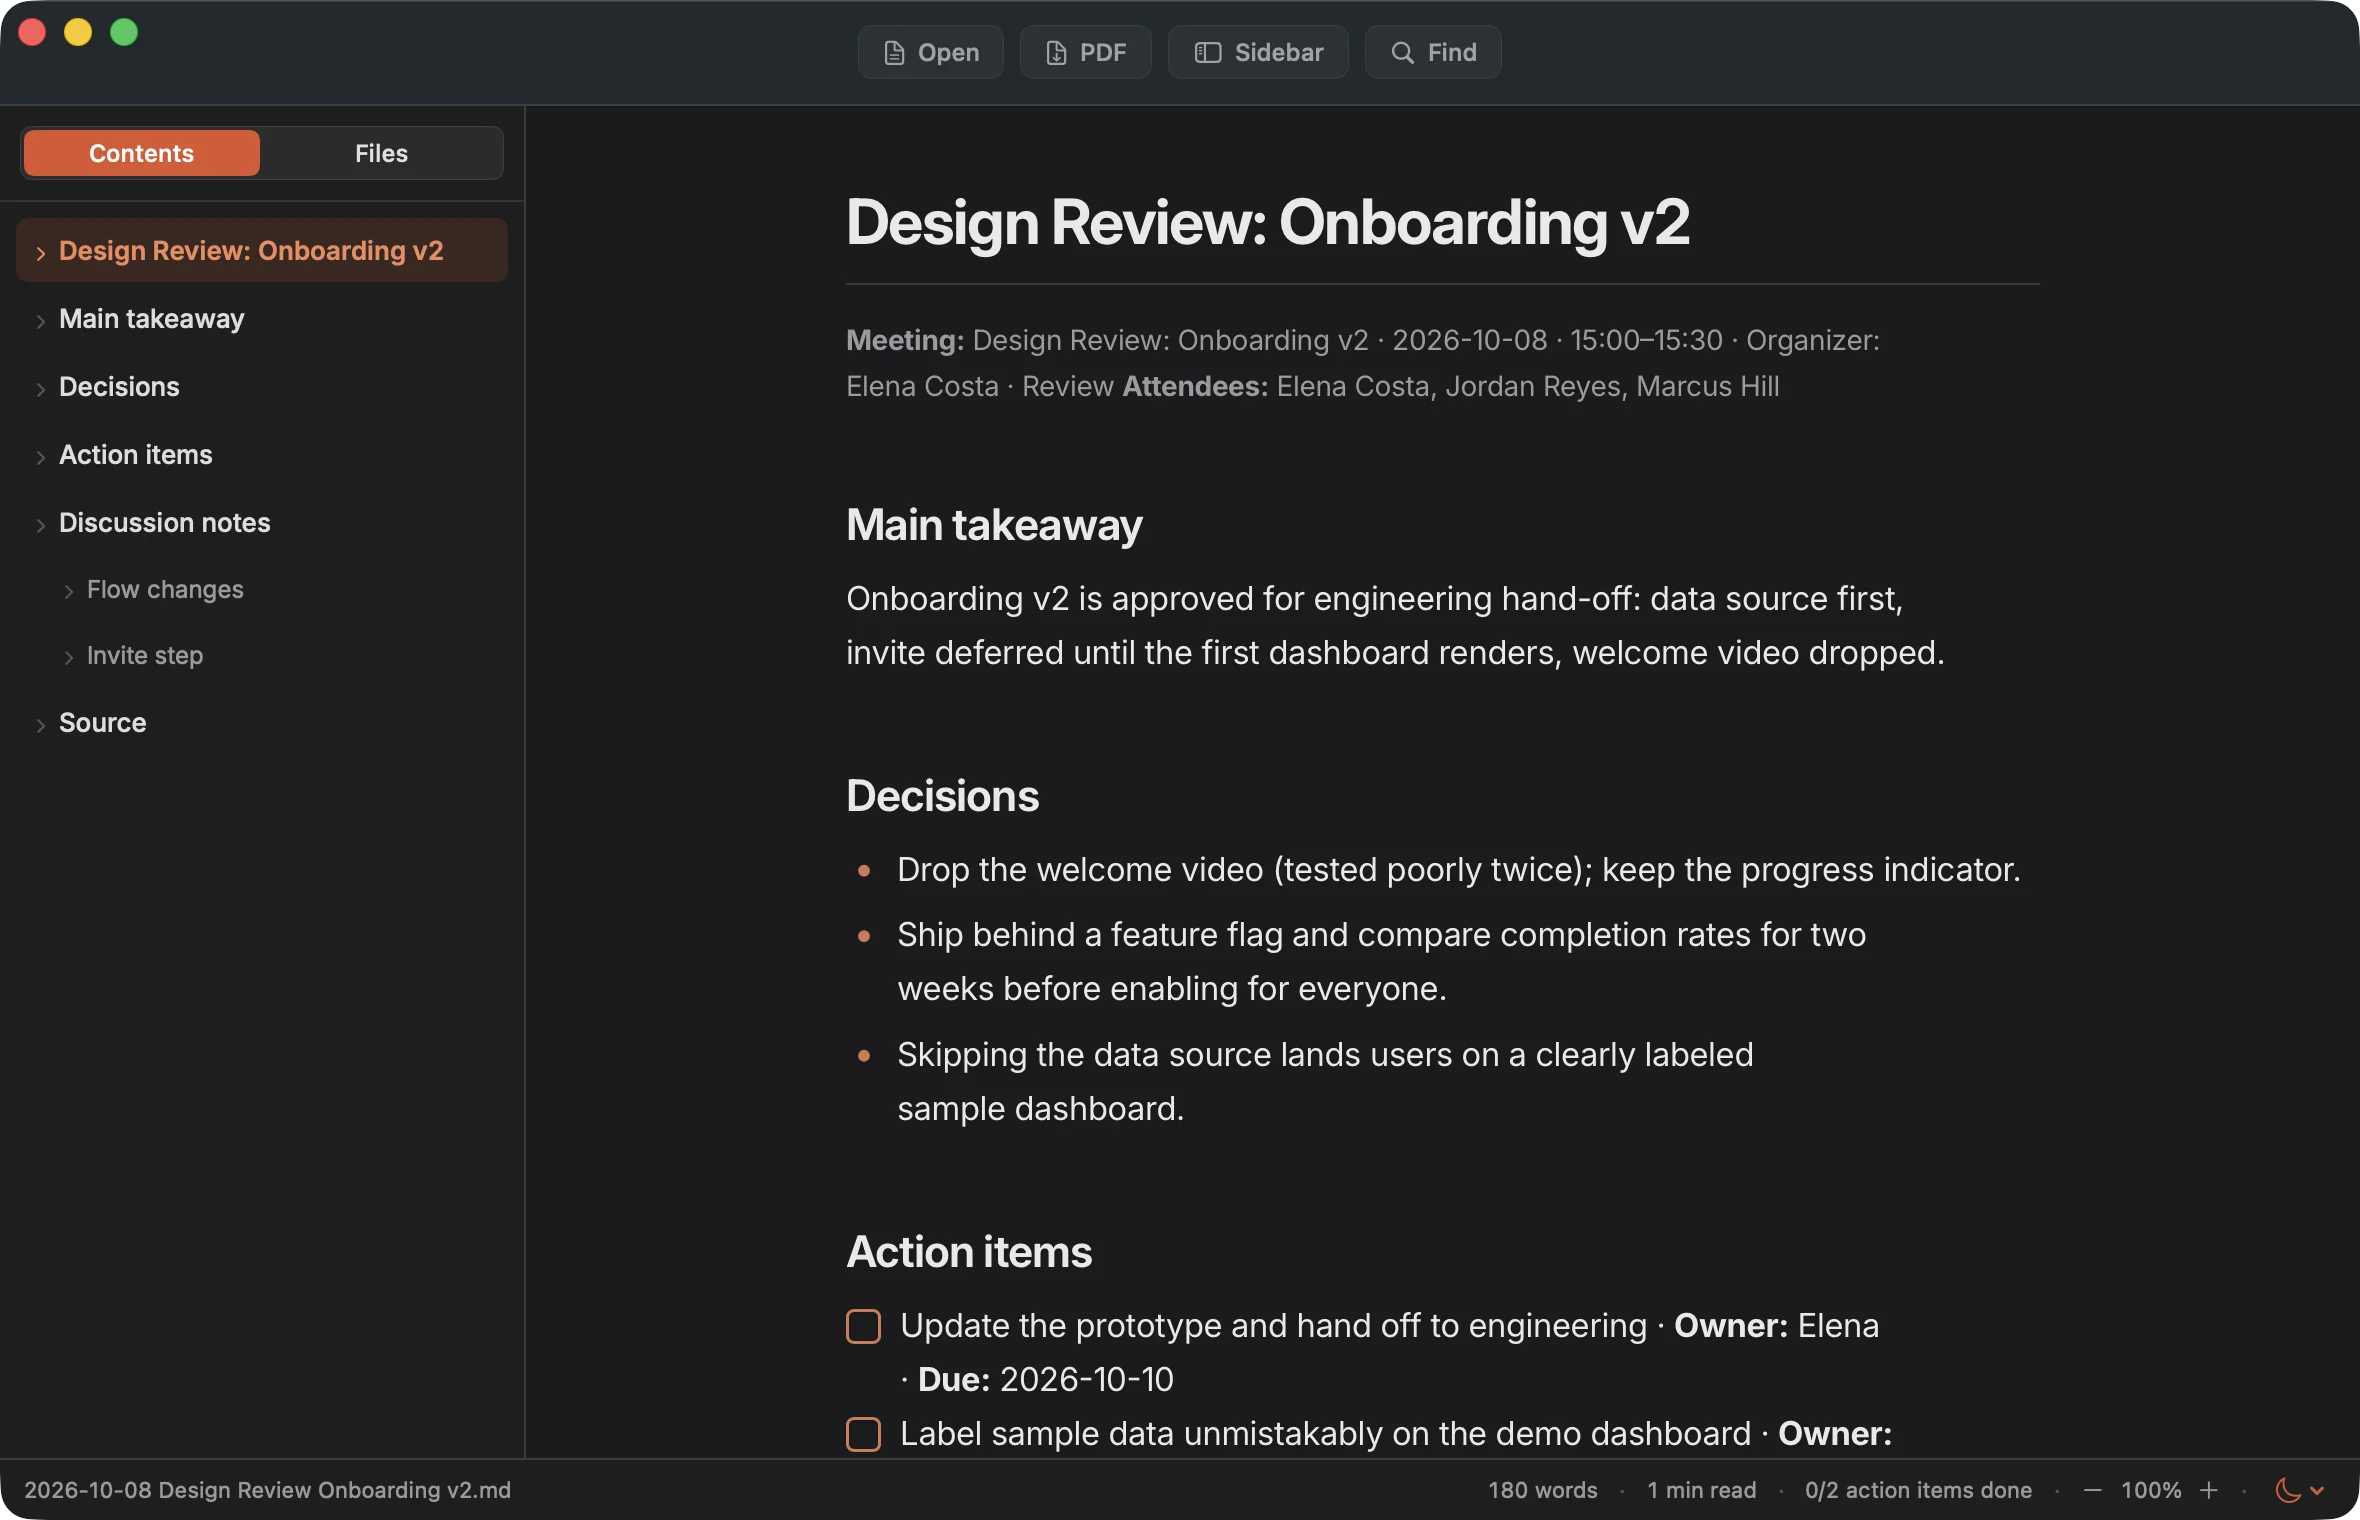The width and height of the screenshot is (2360, 1520).
Task: Switch to the Files tab
Action: (x=381, y=153)
